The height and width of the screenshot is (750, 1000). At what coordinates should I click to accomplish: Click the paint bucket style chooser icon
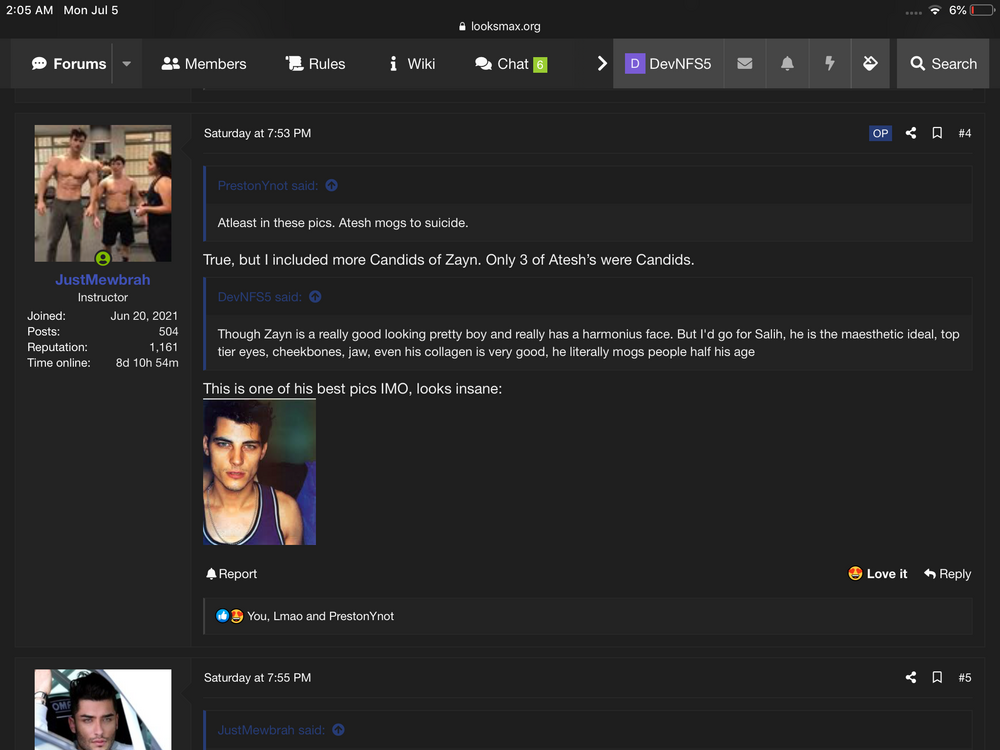pos(870,64)
